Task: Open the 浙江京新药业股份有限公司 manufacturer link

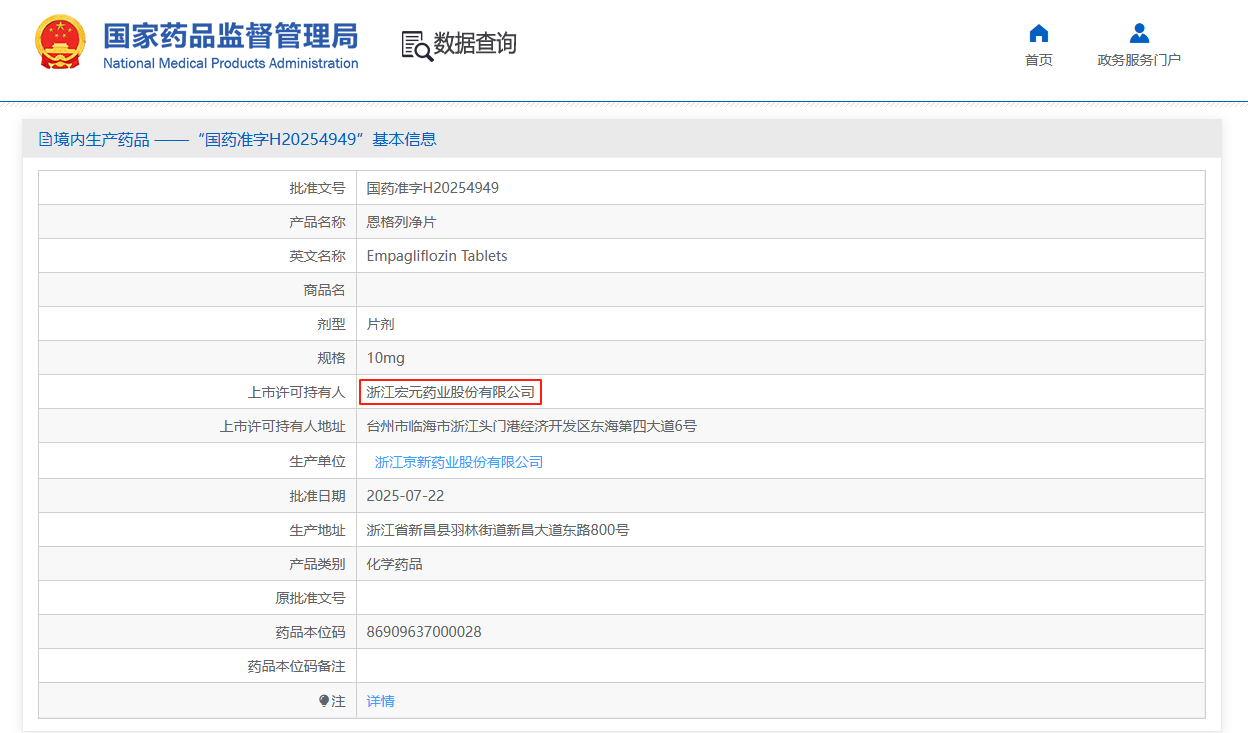Action: coord(459,462)
